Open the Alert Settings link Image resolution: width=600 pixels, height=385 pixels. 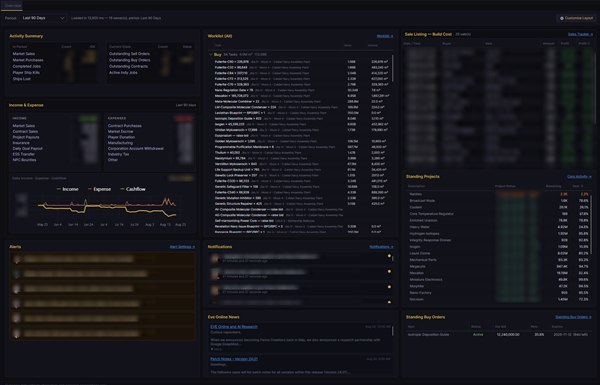(182, 247)
